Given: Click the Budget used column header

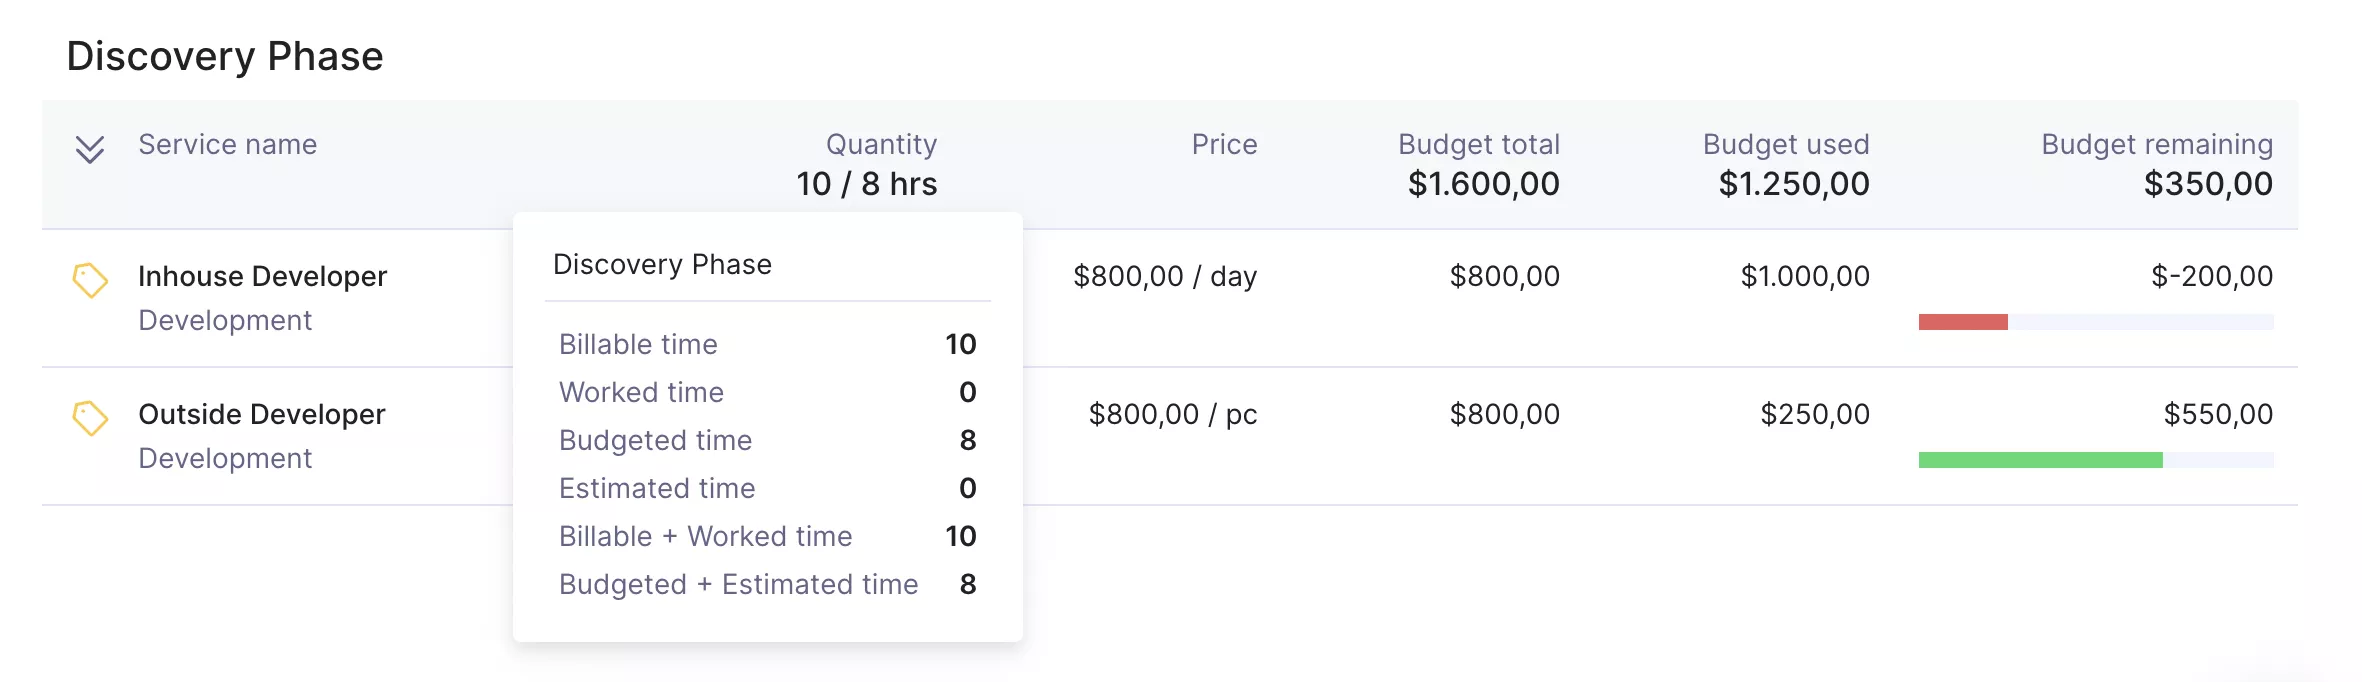Looking at the screenshot, I should [1786, 144].
